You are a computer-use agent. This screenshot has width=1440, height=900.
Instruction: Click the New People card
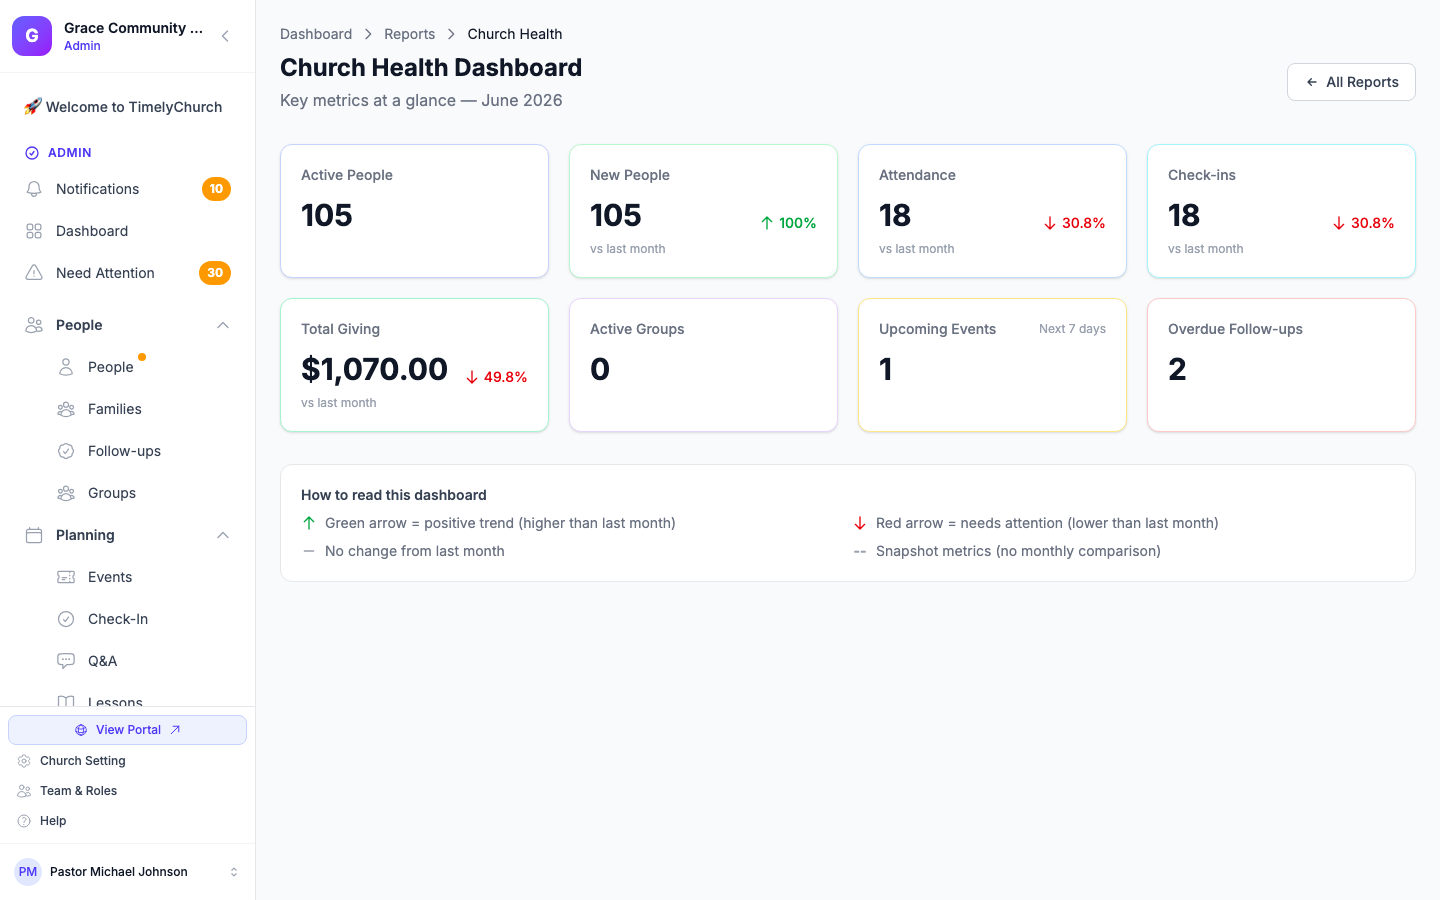pyautogui.click(x=703, y=211)
